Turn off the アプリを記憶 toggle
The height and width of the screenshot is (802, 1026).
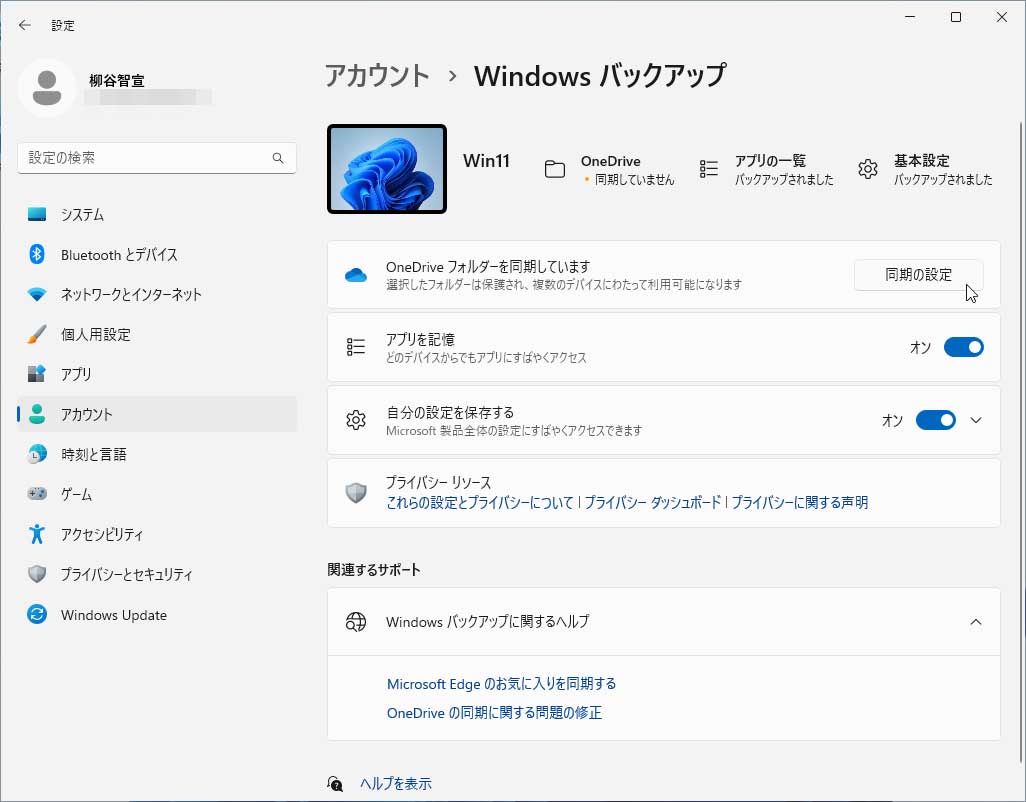[963, 347]
